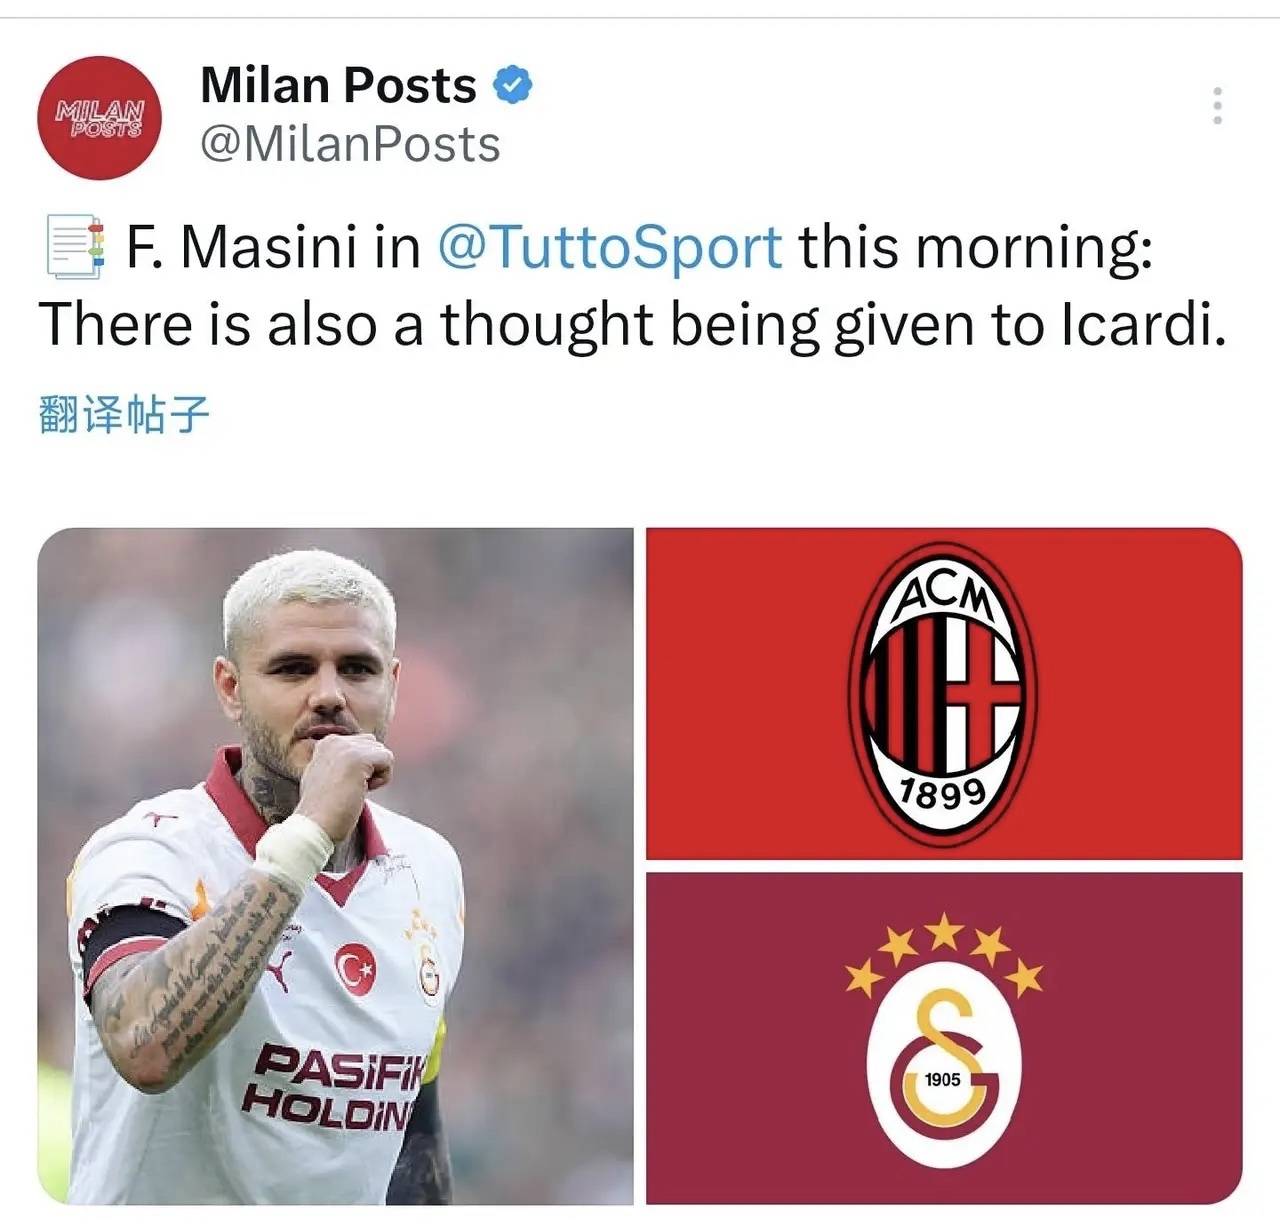Open the three-dot more options menu
1280x1230 pixels.
(x=1217, y=105)
